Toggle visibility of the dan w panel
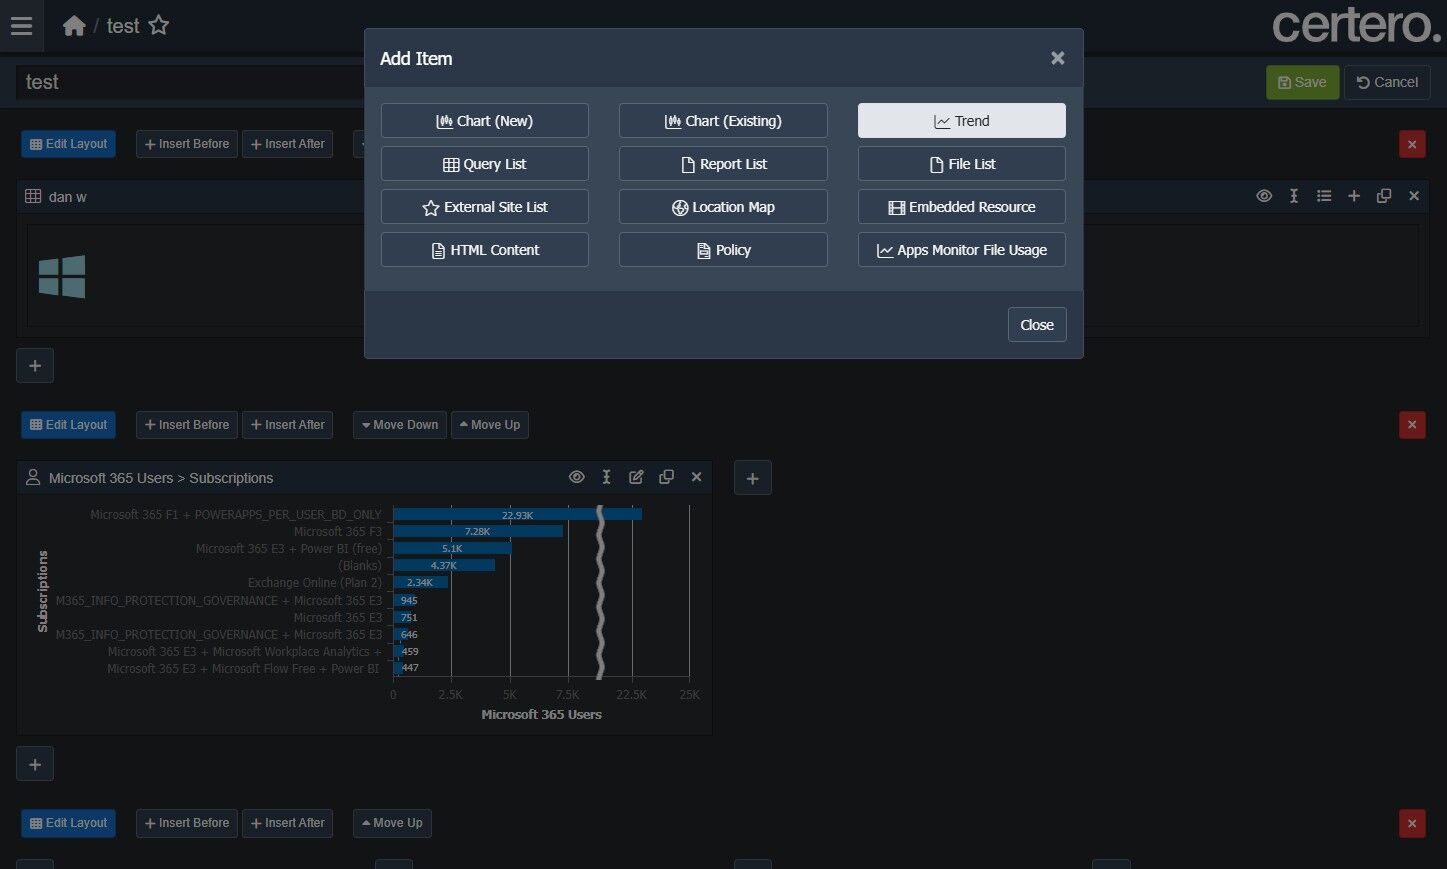 (1264, 196)
